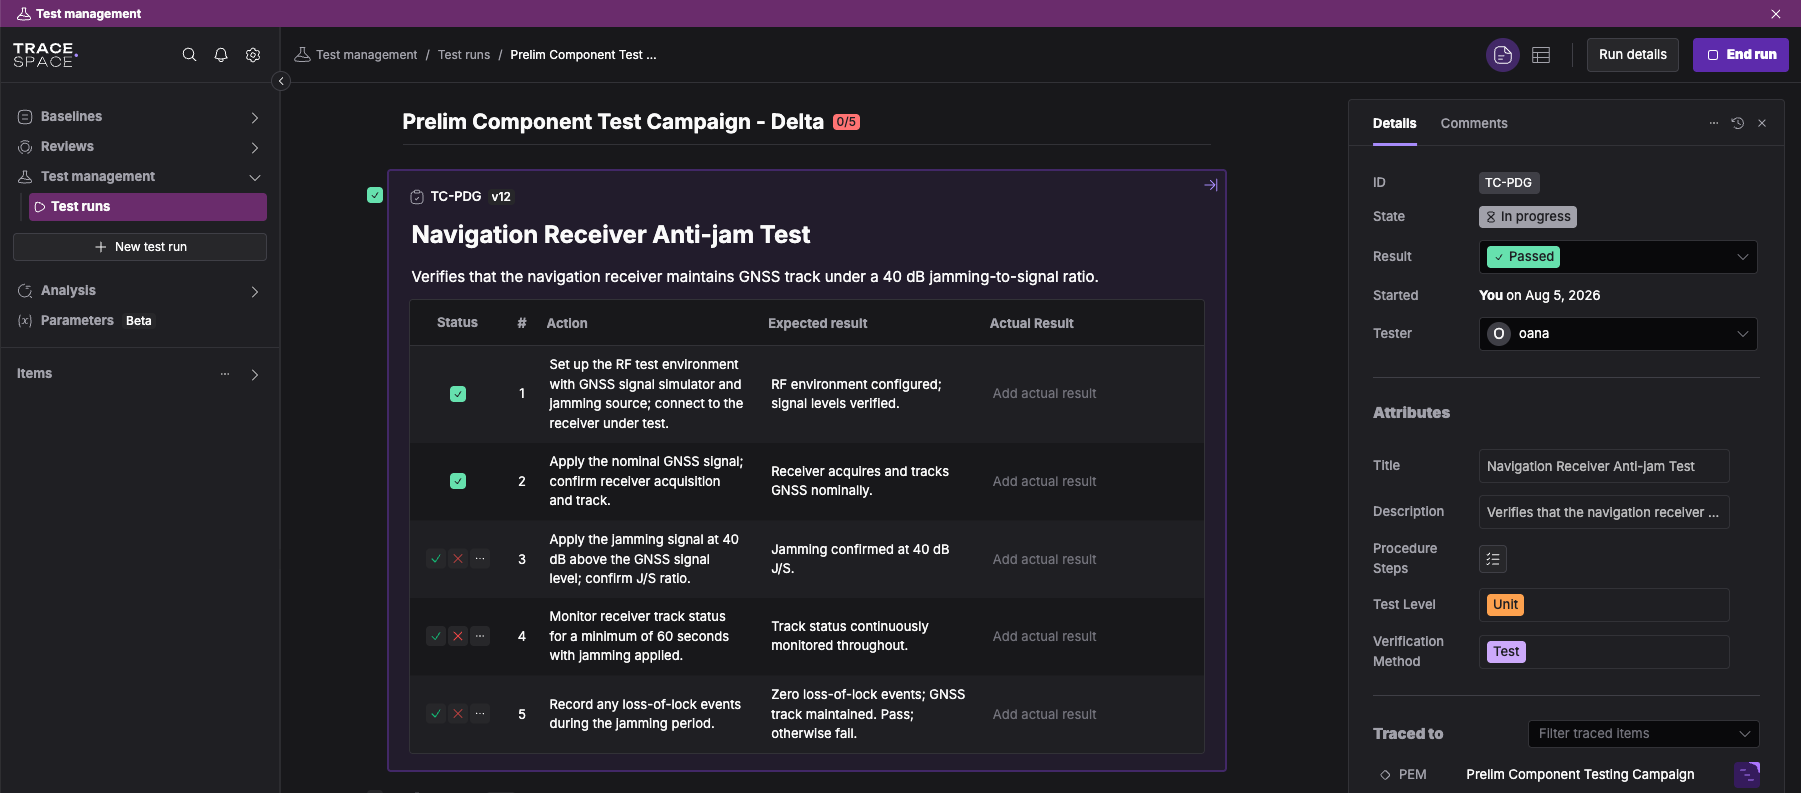Toggle the step 1 passed checkbox
Screen dimensions: 1801x793
458,394
